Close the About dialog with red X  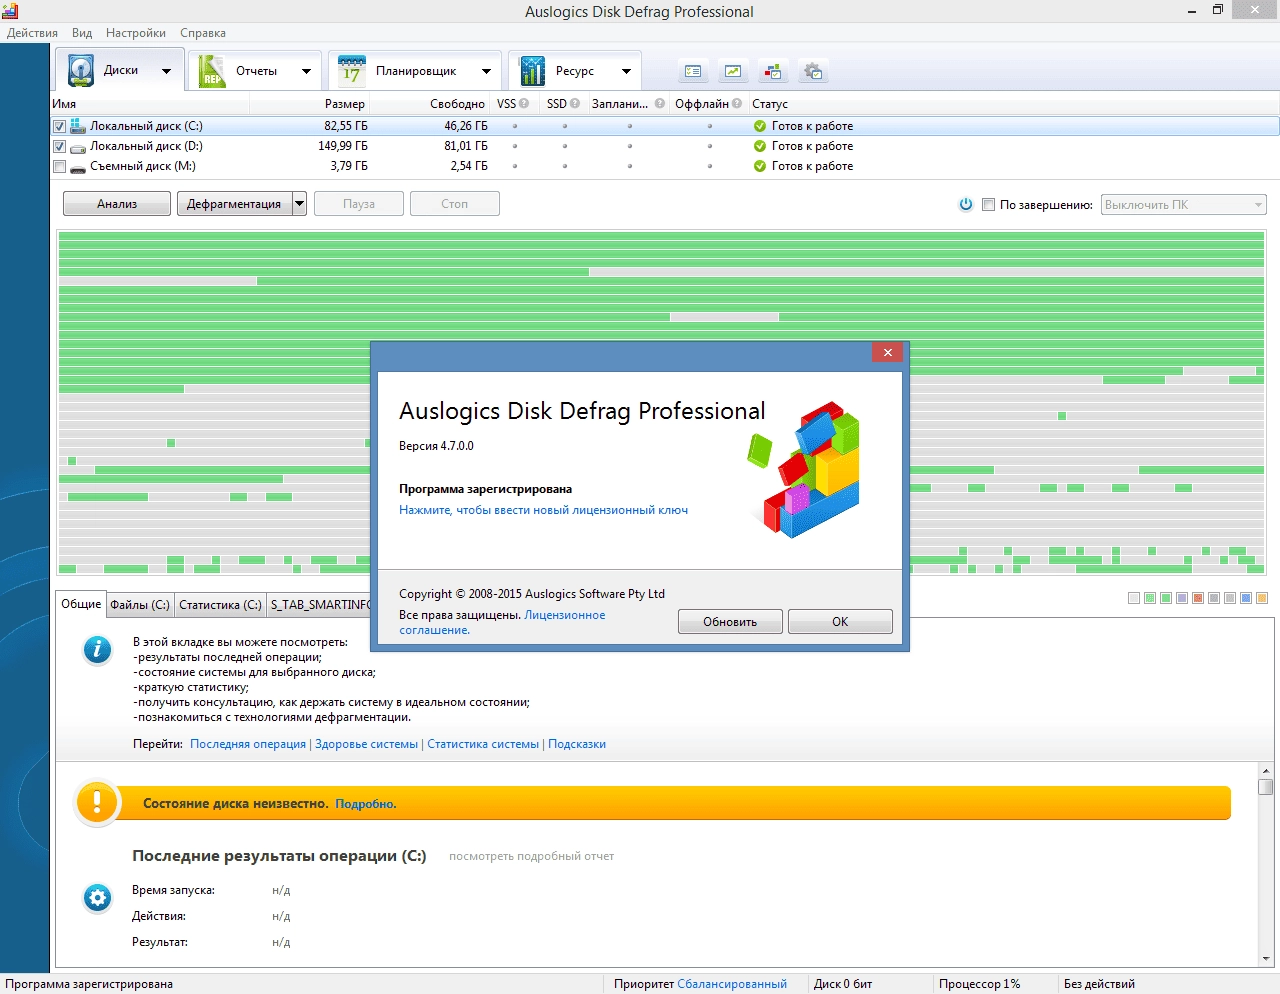click(887, 352)
